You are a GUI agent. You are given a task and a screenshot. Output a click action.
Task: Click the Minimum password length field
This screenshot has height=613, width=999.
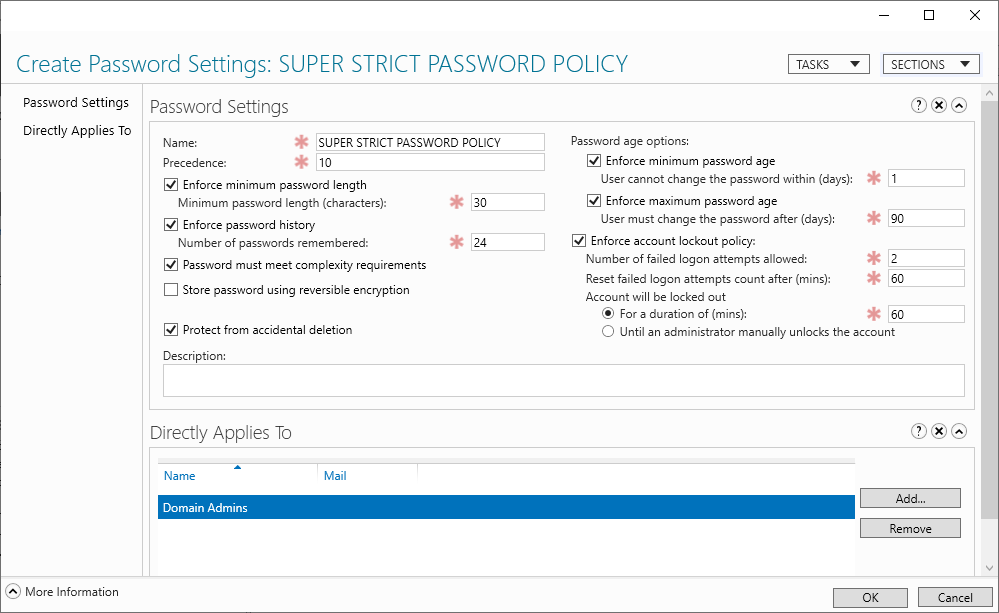[508, 202]
